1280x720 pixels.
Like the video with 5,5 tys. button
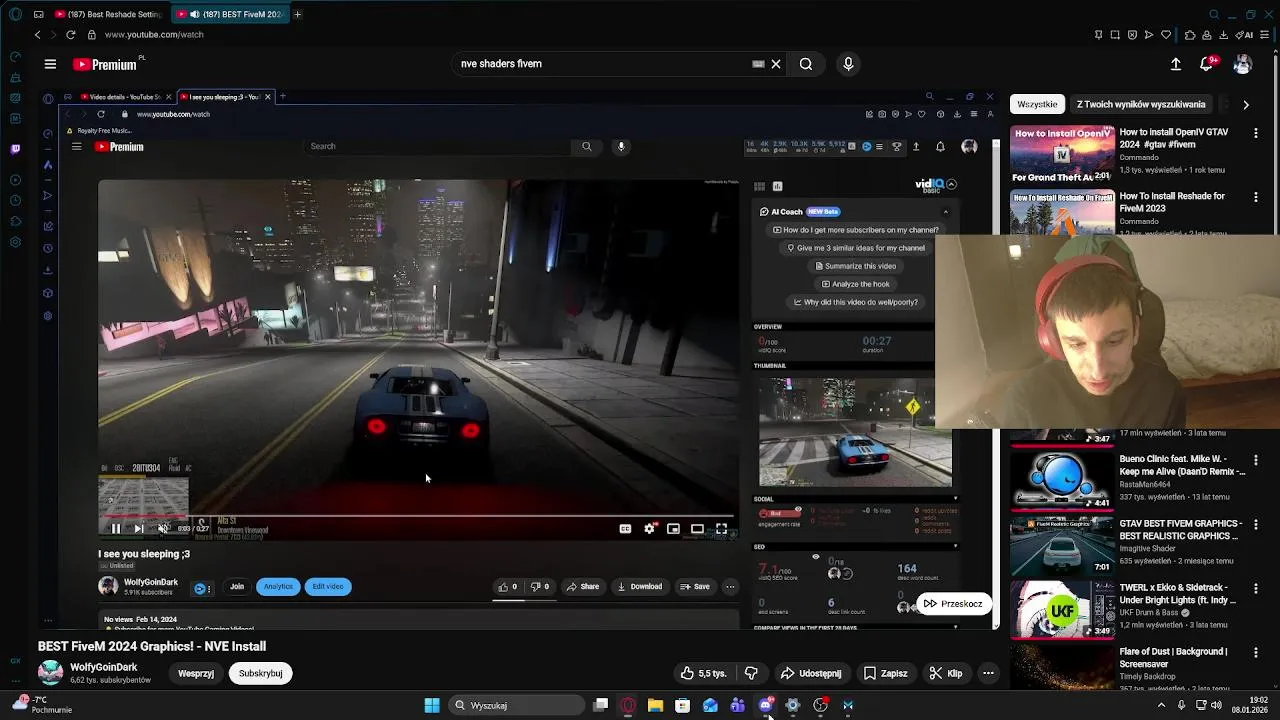(703, 673)
